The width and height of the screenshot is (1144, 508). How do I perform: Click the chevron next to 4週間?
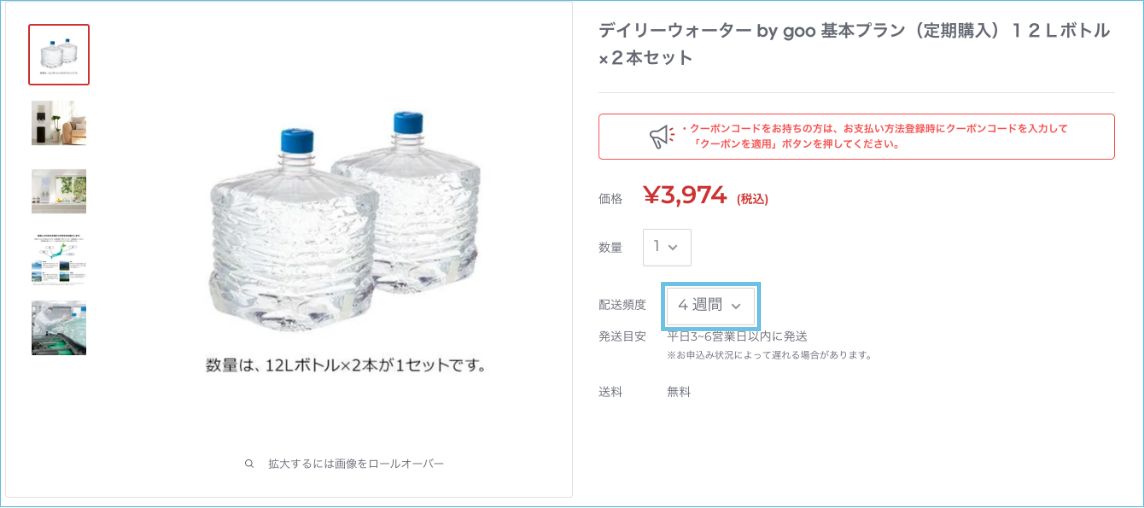[x=737, y=306]
